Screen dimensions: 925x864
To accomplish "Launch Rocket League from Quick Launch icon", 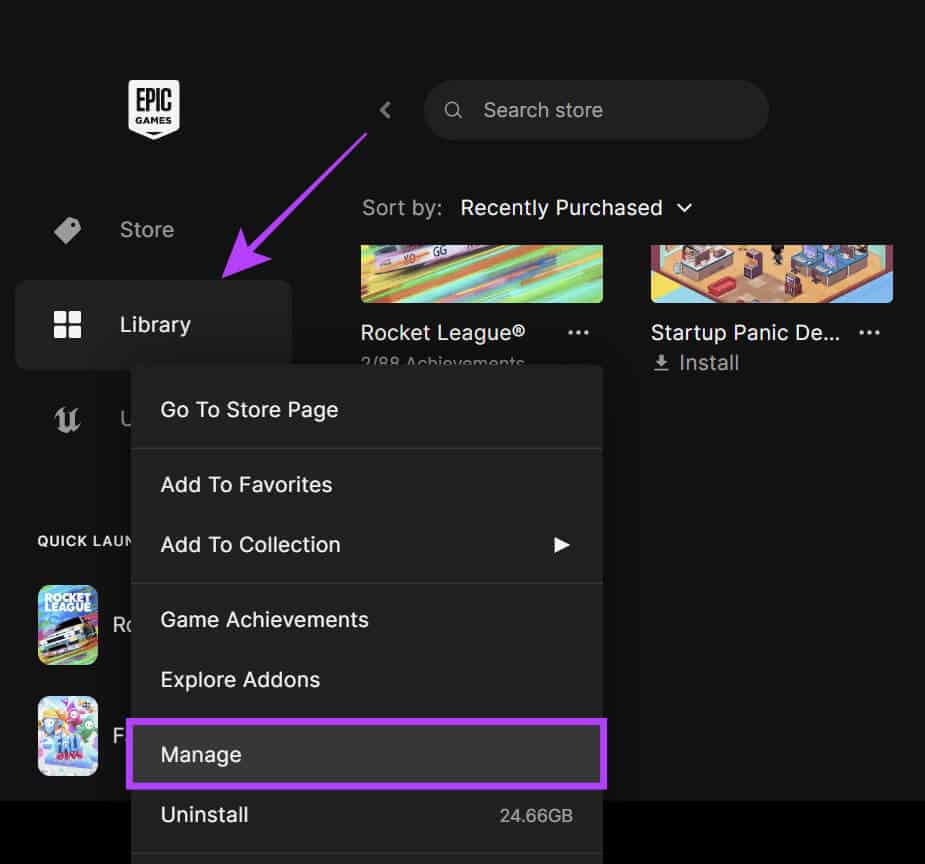I will pyautogui.click(x=68, y=625).
